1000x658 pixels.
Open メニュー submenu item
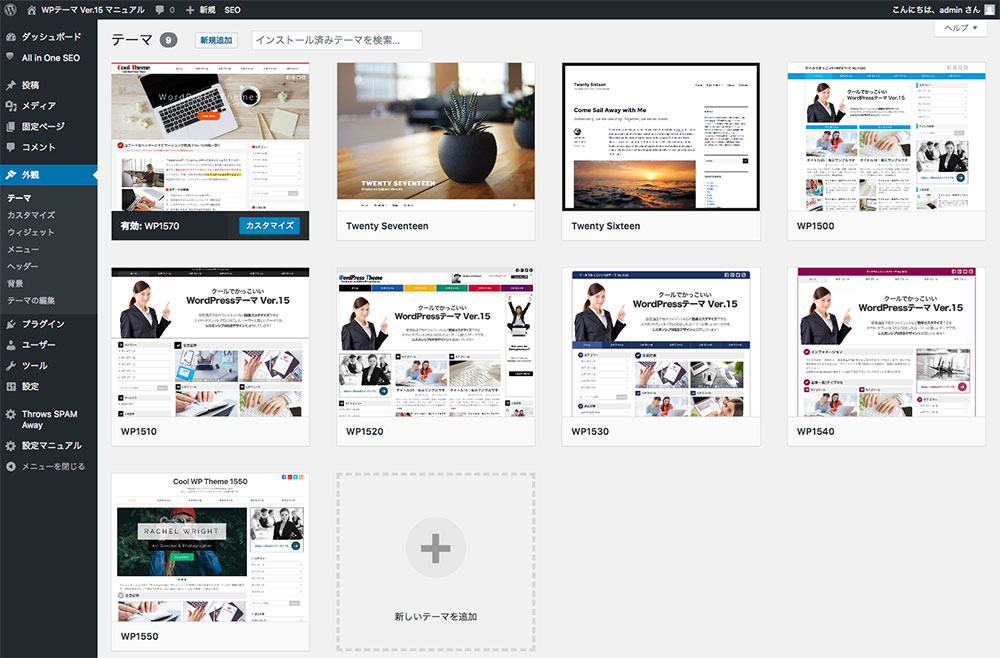[23, 249]
